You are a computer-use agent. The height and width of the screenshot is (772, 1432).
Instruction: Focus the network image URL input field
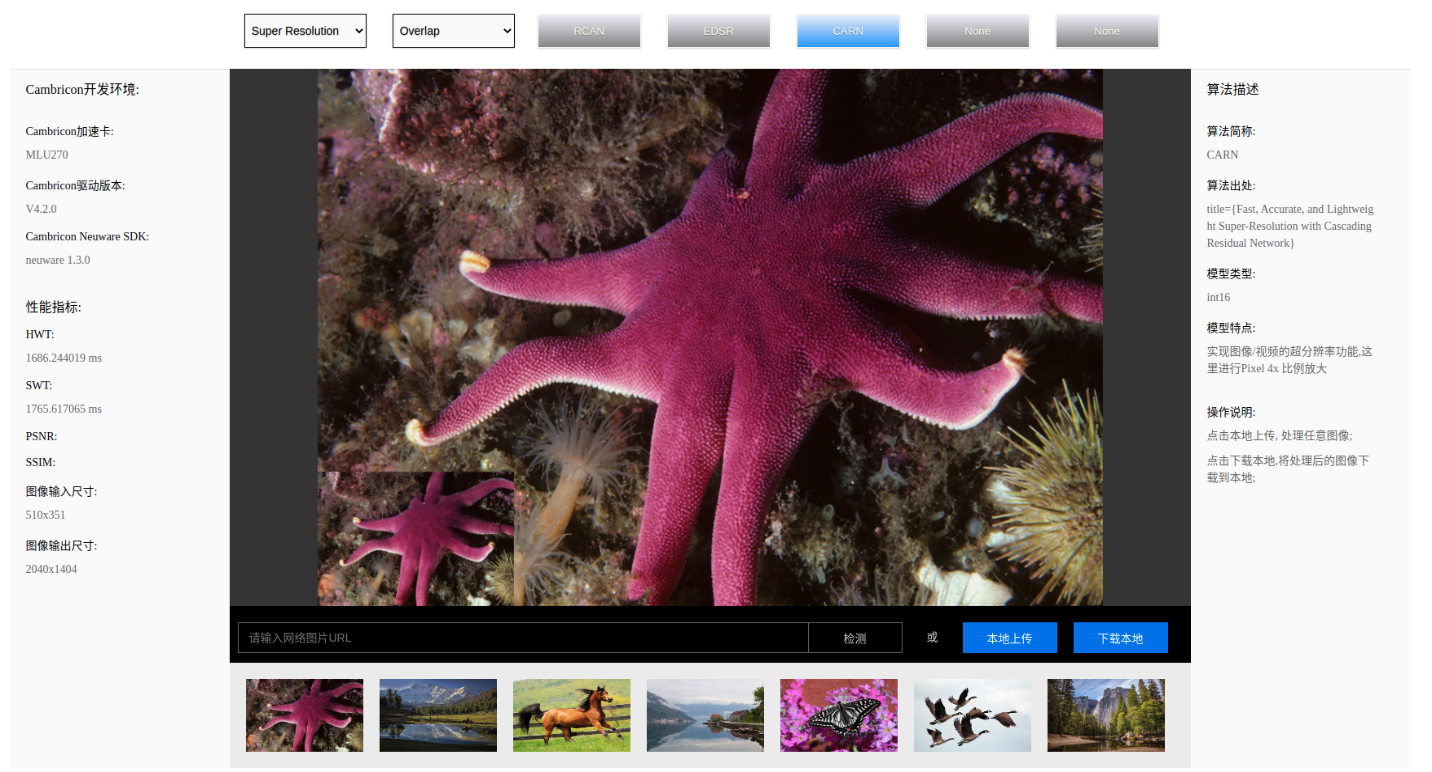coord(523,638)
